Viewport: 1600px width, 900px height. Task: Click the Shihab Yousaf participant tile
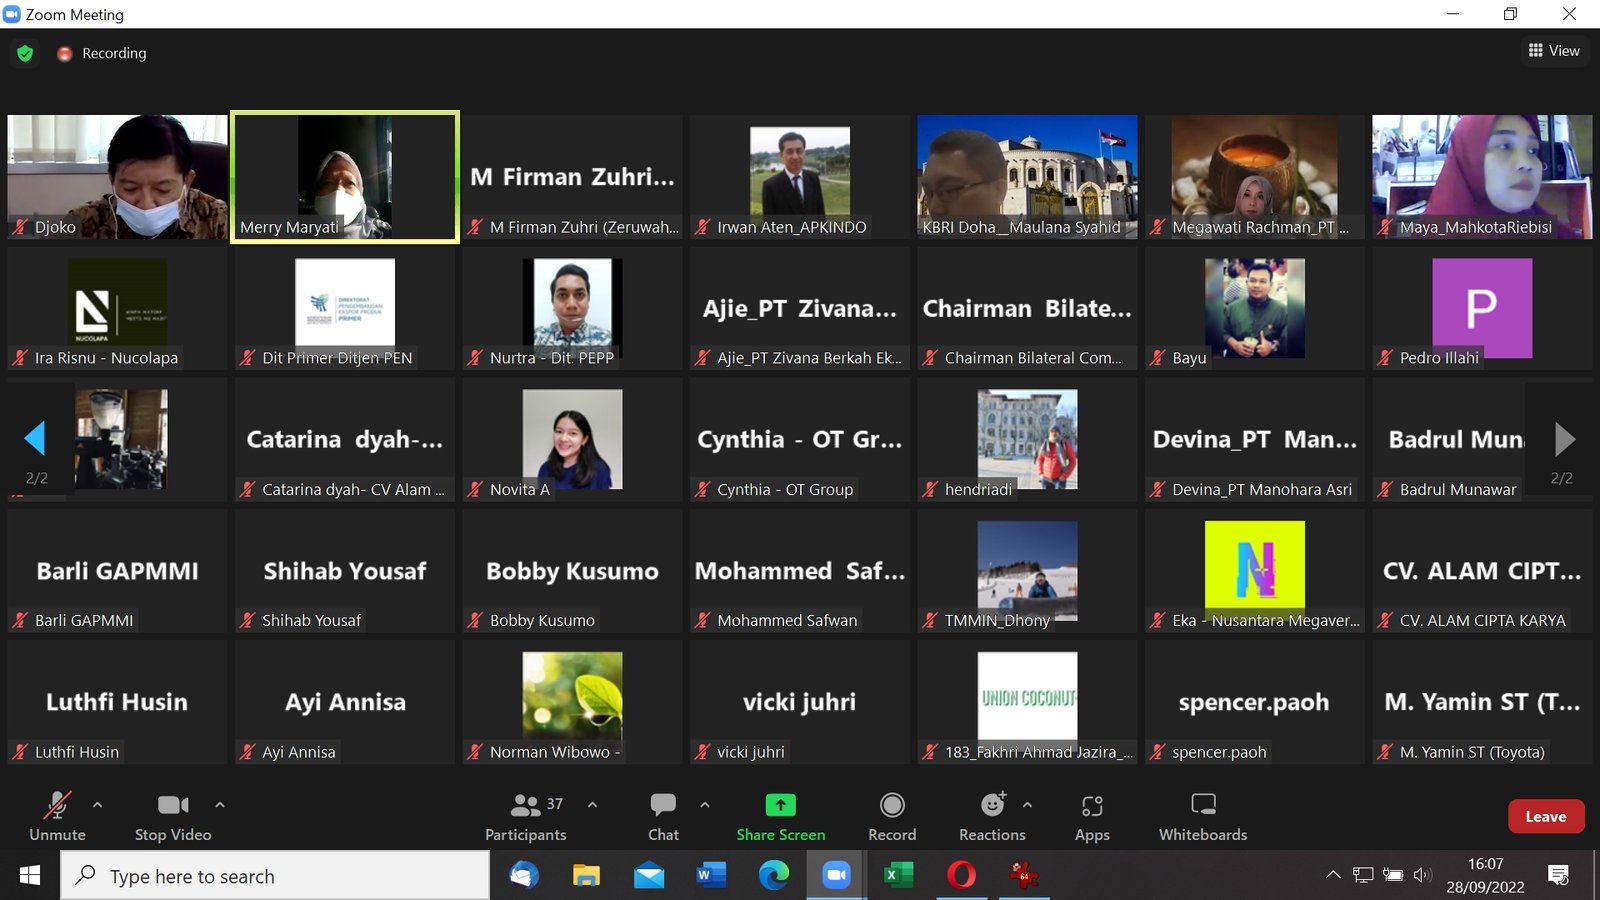[345, 571]
